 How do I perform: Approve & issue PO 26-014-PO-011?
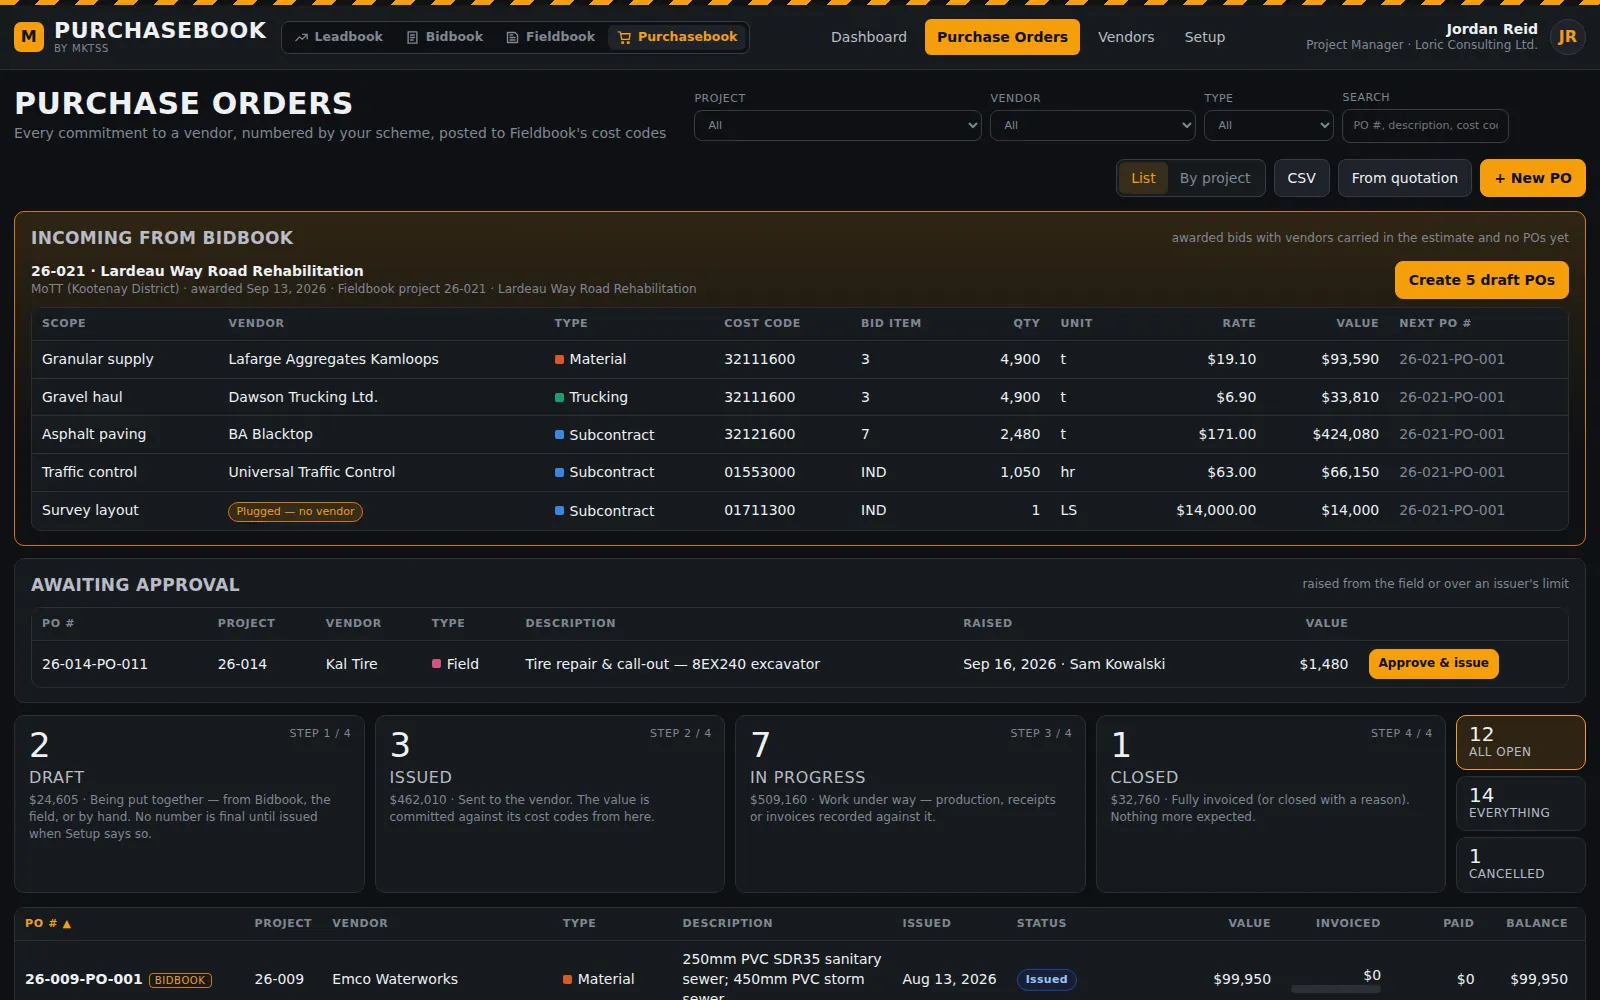coord(1433,663)
